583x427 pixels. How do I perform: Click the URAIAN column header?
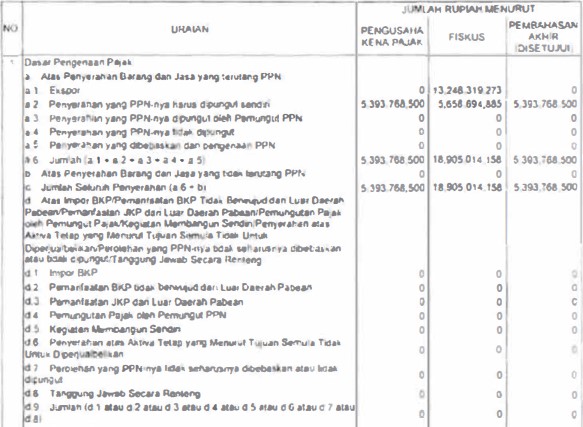pyautogui.click(x=190, y=29)
